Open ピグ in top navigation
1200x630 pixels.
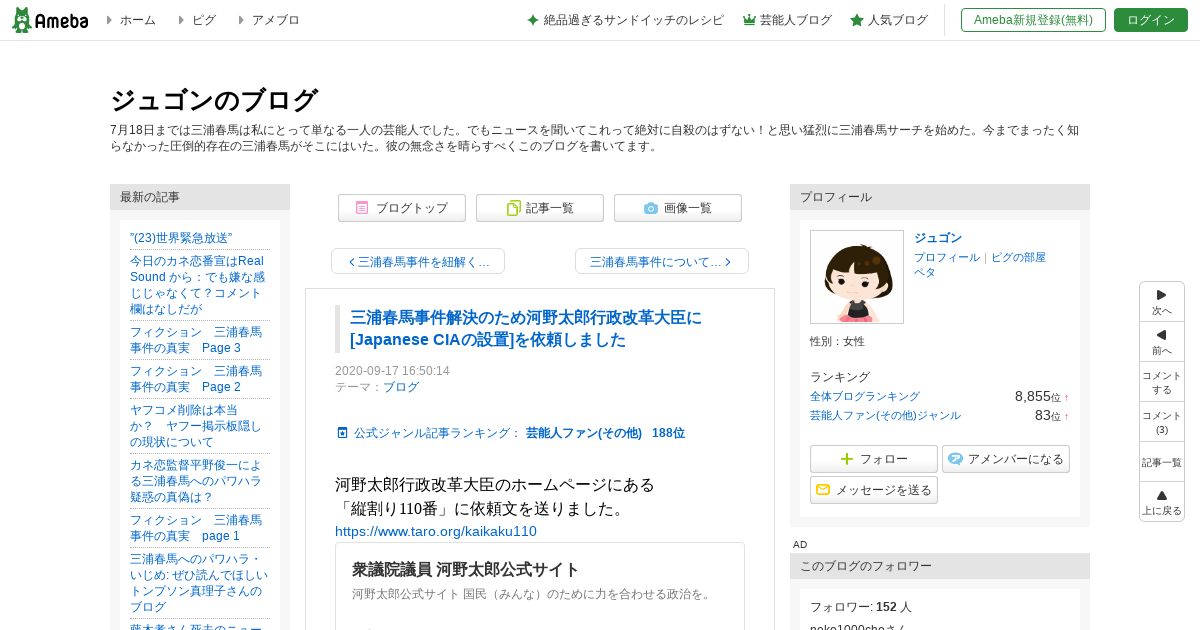(x=203, y=20)
